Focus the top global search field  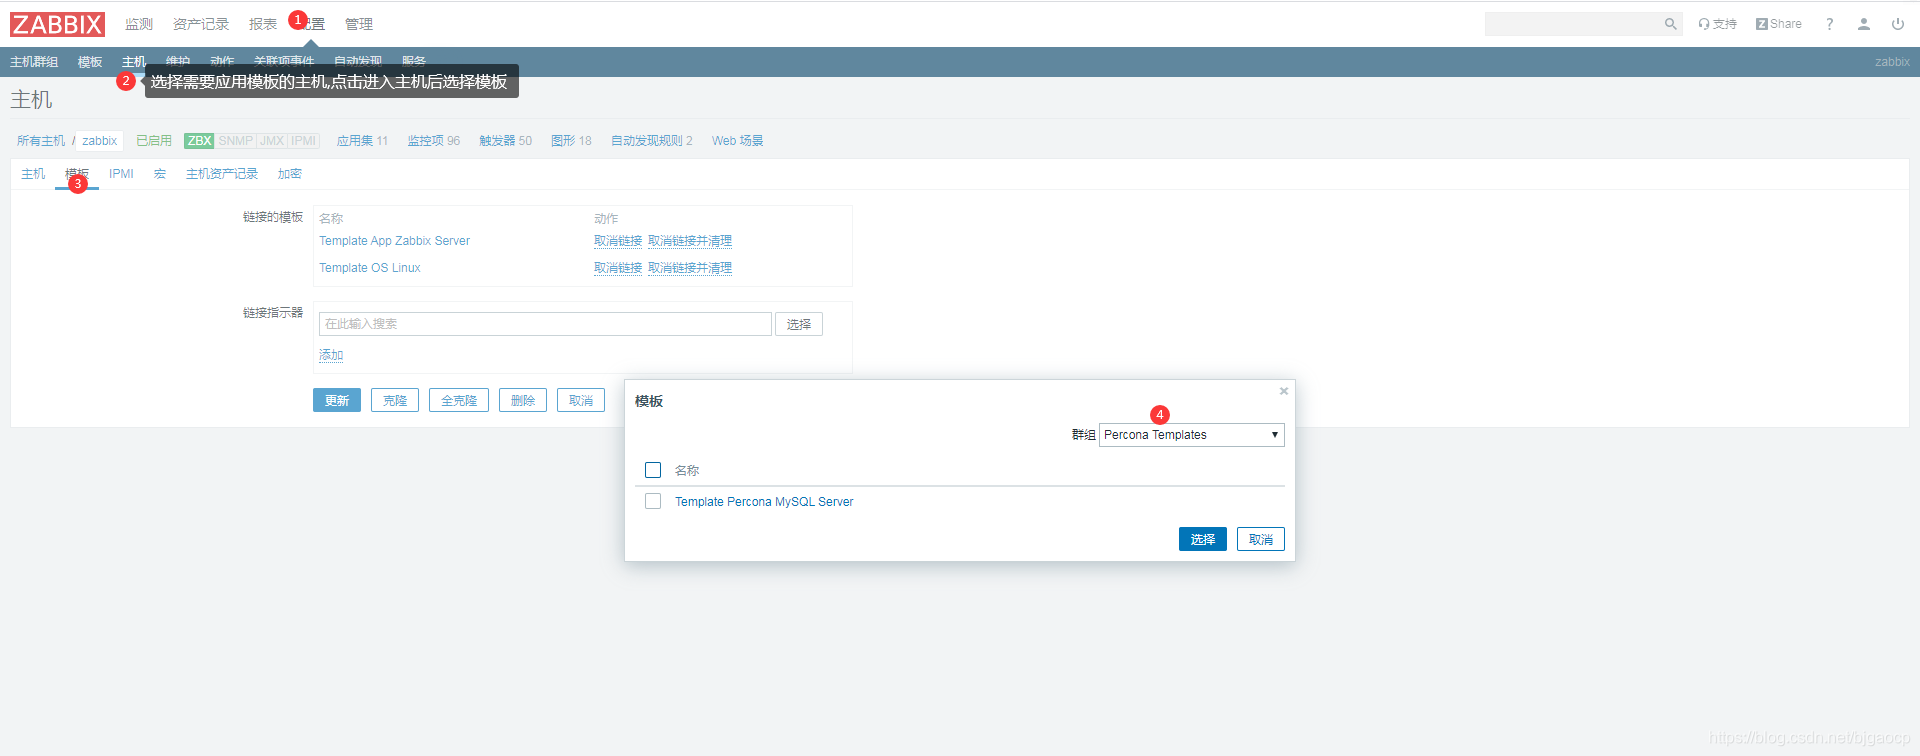(x=1572, y=24)
